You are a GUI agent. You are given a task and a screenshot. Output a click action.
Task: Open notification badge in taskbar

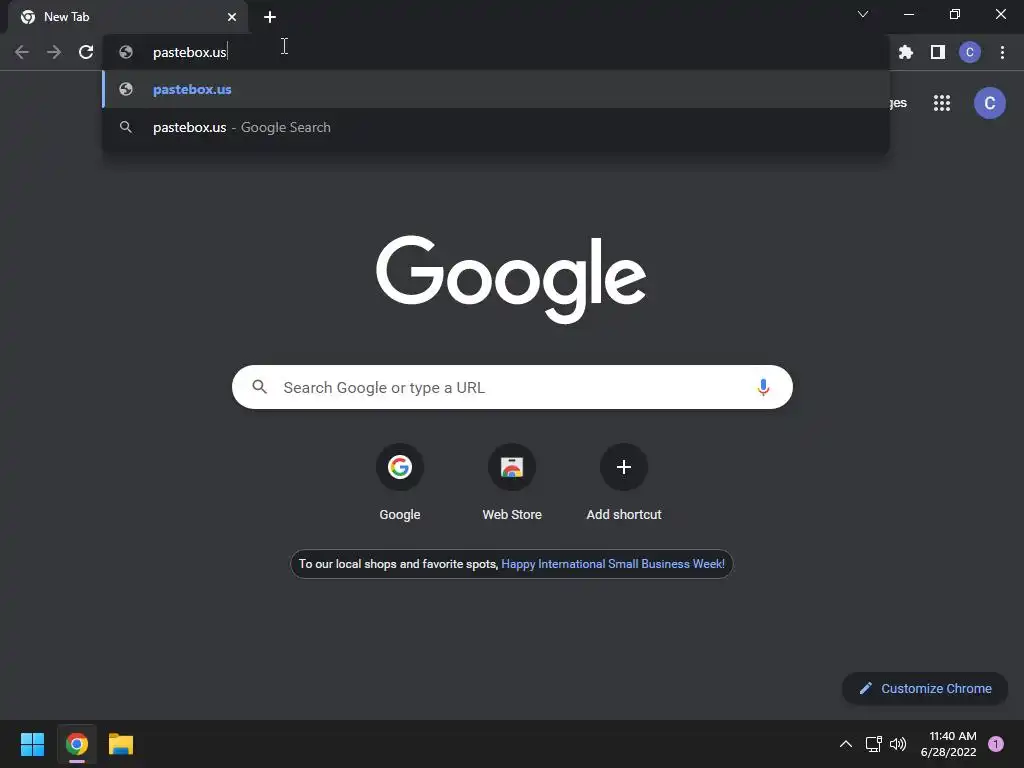coord(996,744)
